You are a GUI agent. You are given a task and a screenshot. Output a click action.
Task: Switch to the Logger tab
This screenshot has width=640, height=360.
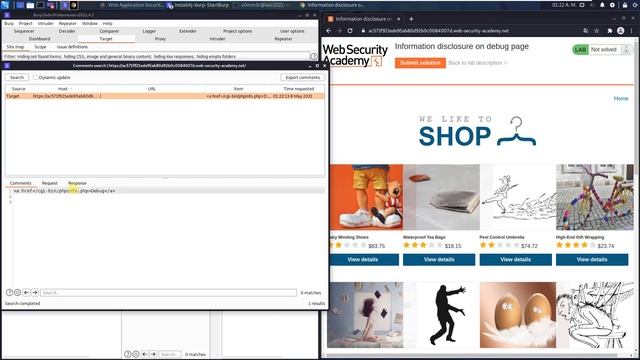point(149,31)
